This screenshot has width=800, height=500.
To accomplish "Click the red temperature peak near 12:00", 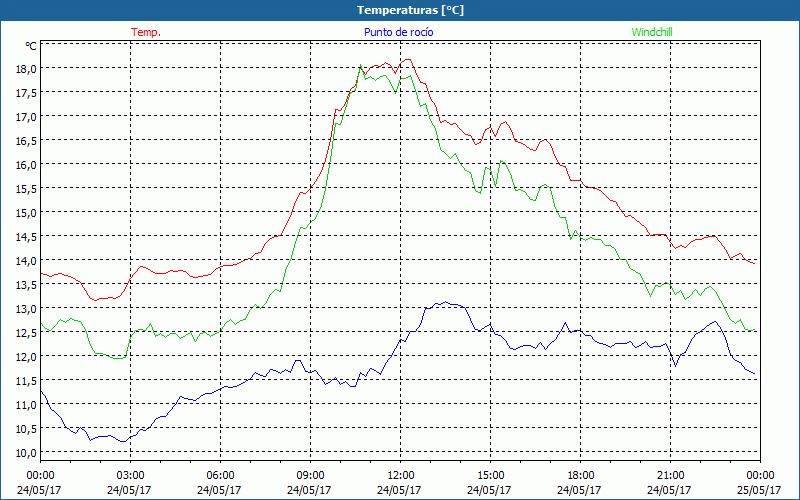I will pos(408,60).
